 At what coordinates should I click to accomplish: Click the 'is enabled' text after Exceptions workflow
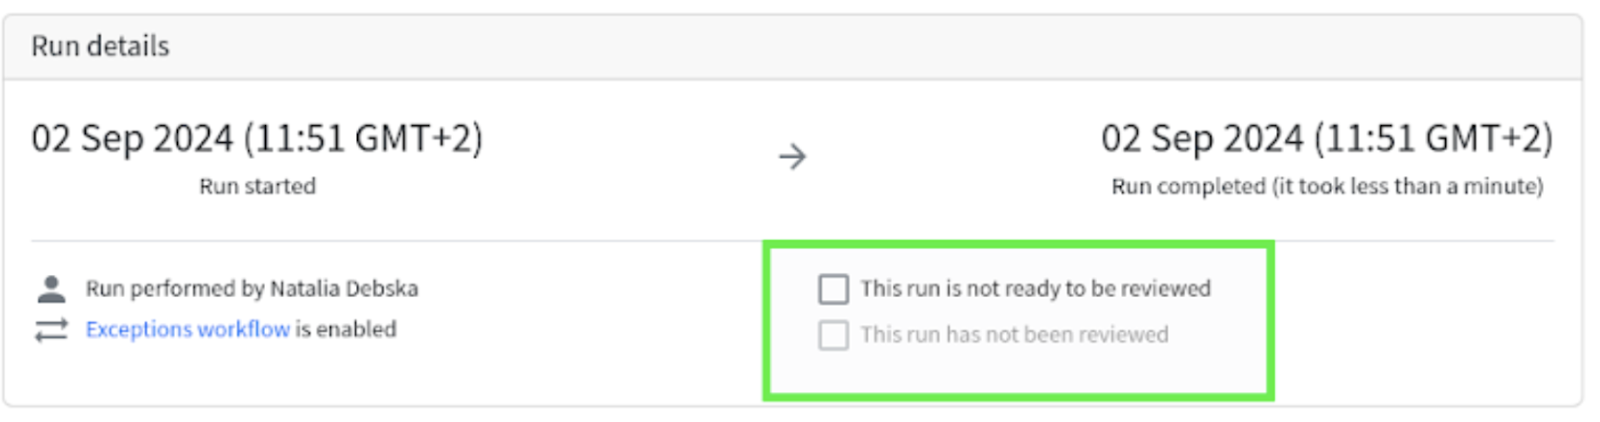(346, 329)
